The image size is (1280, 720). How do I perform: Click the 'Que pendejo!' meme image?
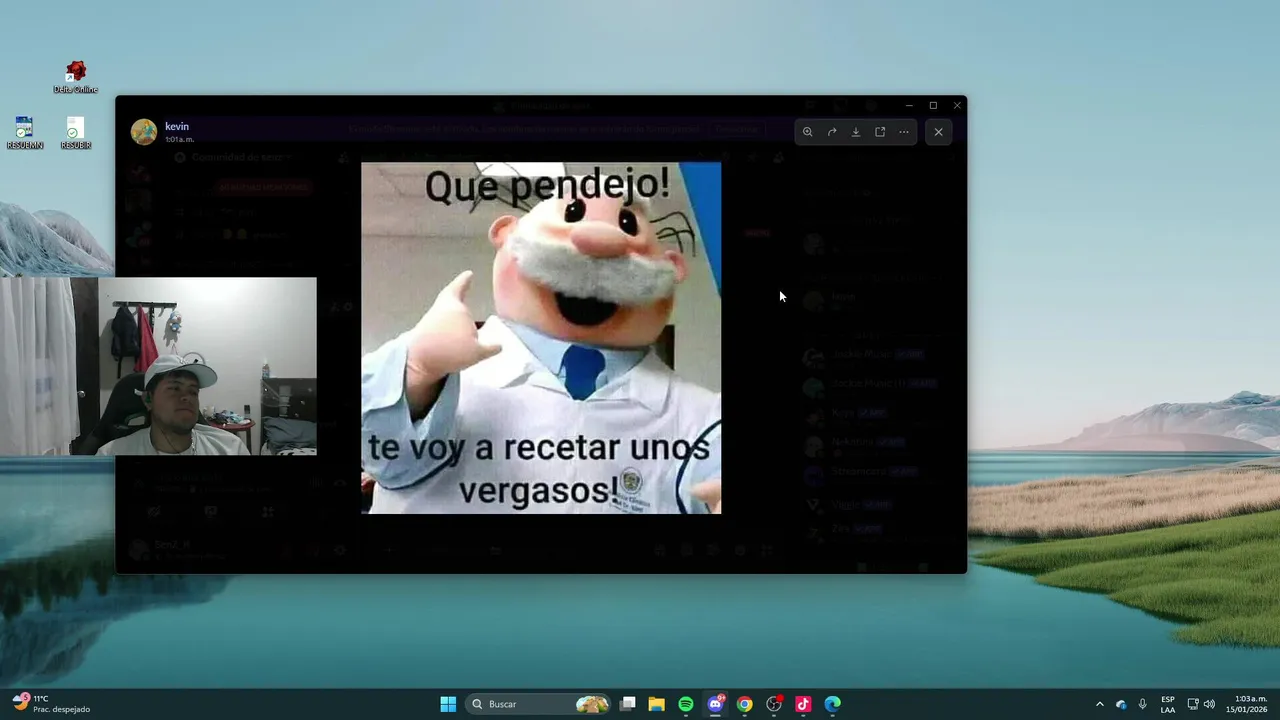pyautogui.click(x=541, y=338)
